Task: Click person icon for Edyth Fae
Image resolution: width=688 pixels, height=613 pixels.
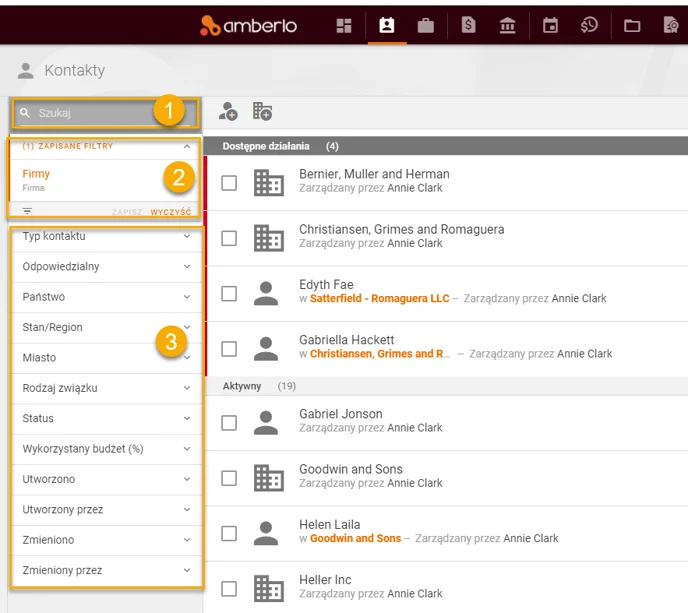Action: 266,293
